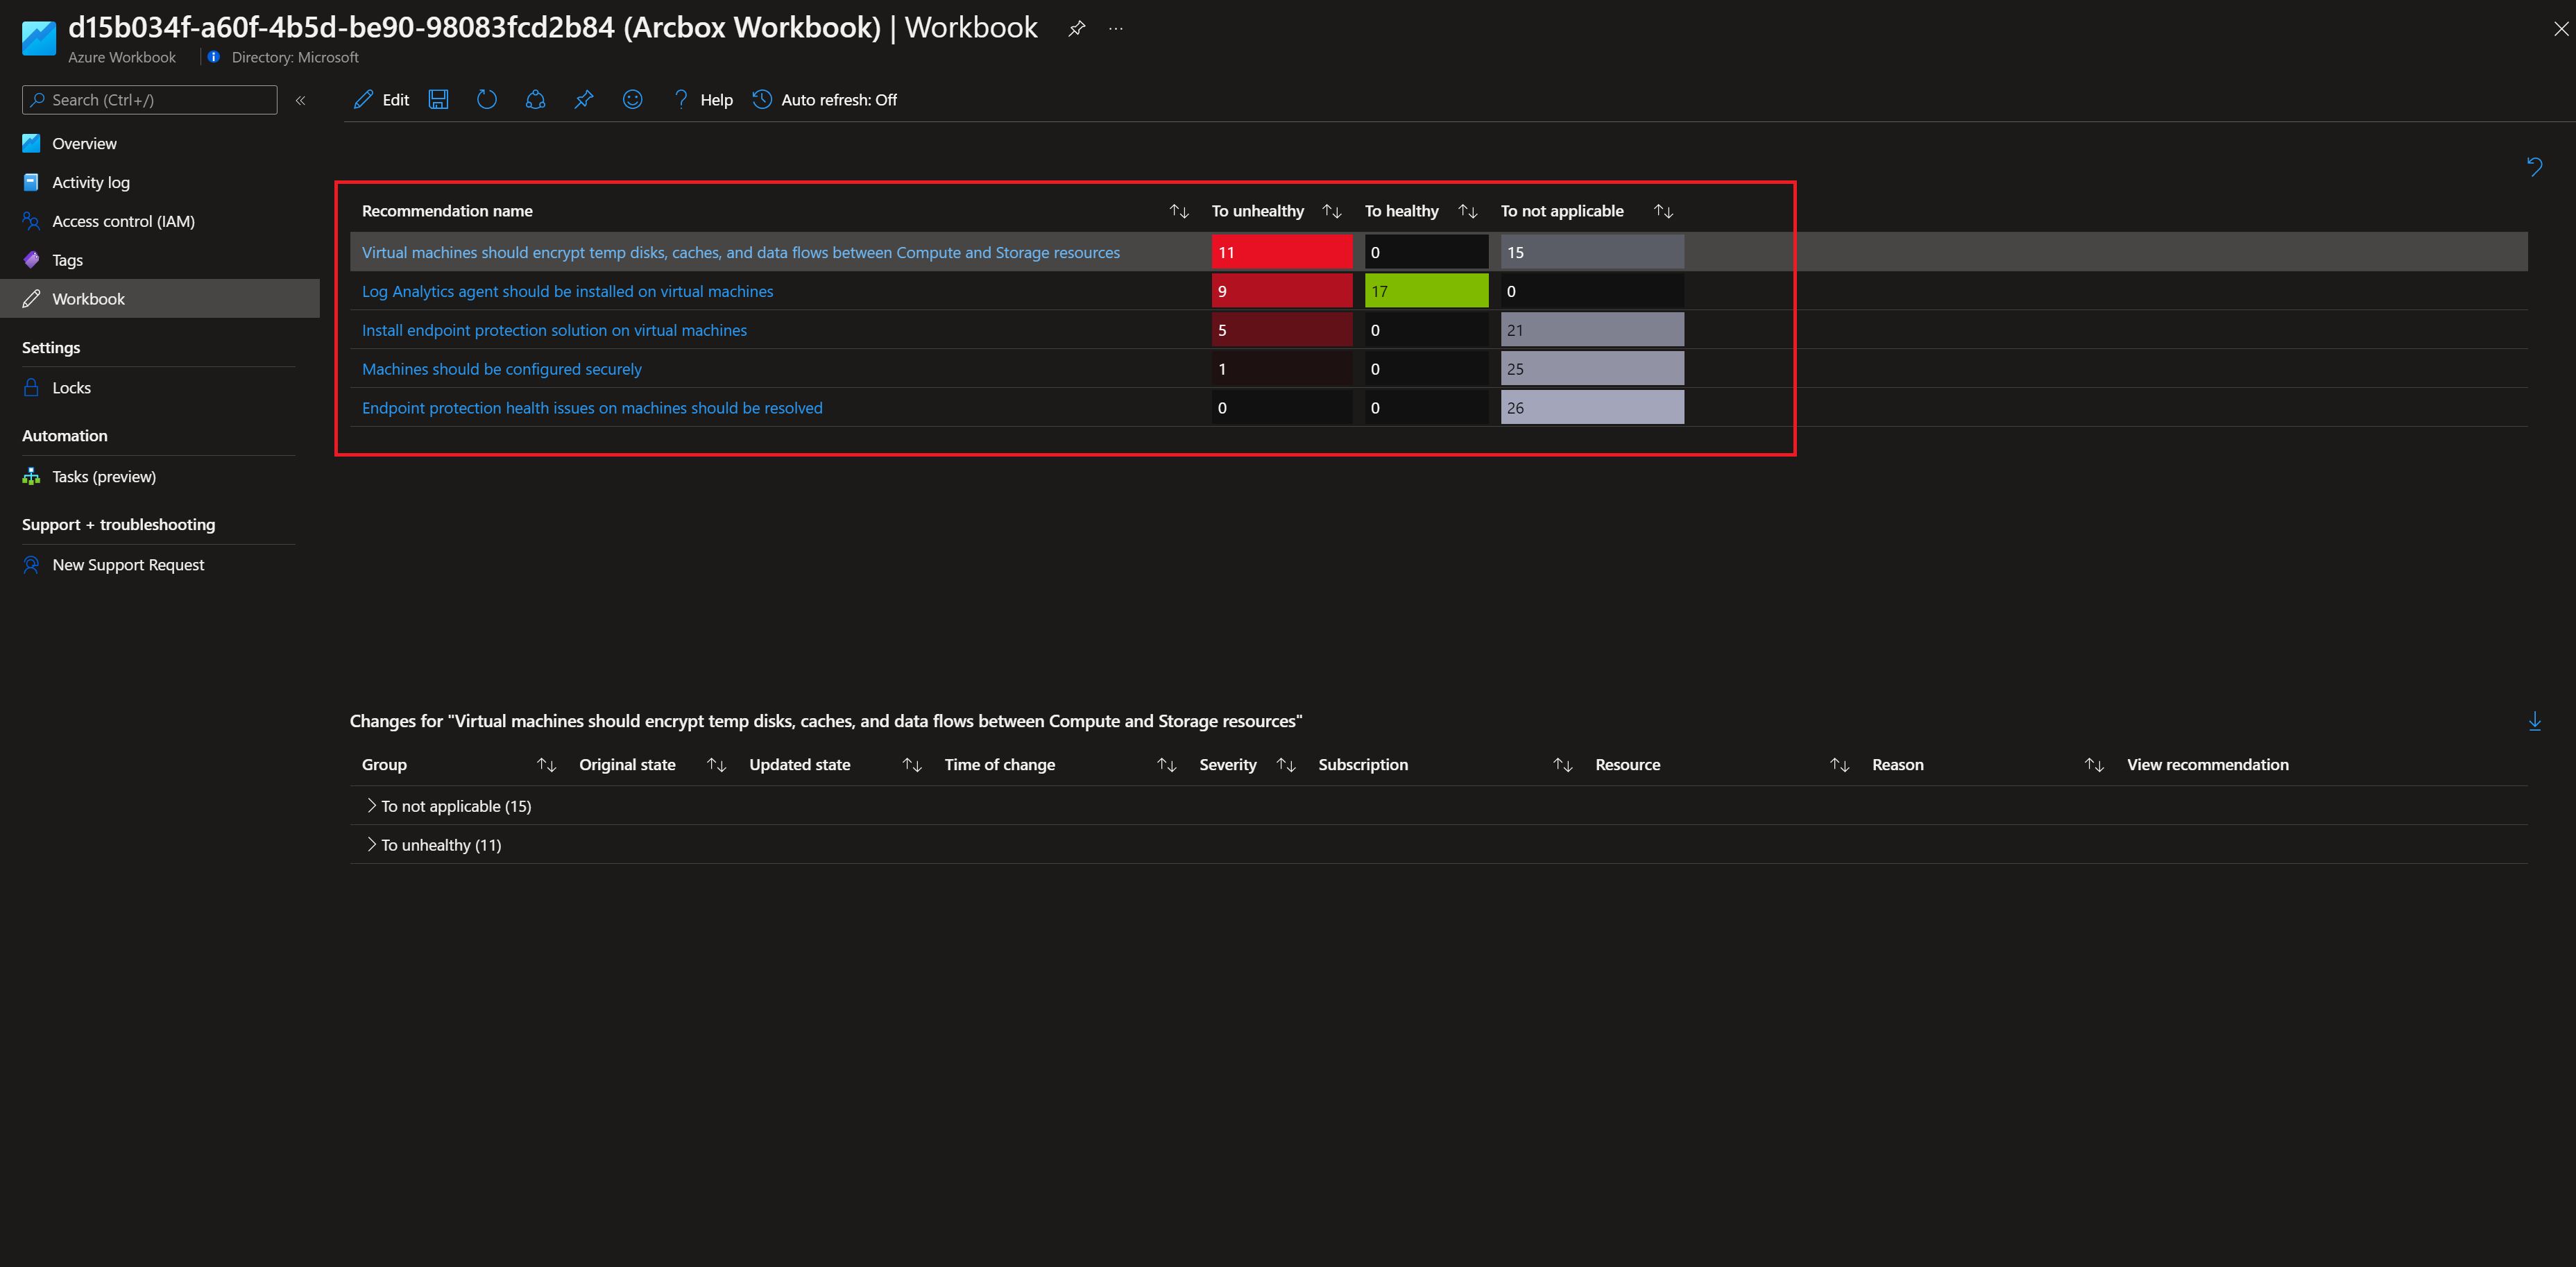Sort the To not applicable column
The image size is (2576, 1267).
point(1663,211)
